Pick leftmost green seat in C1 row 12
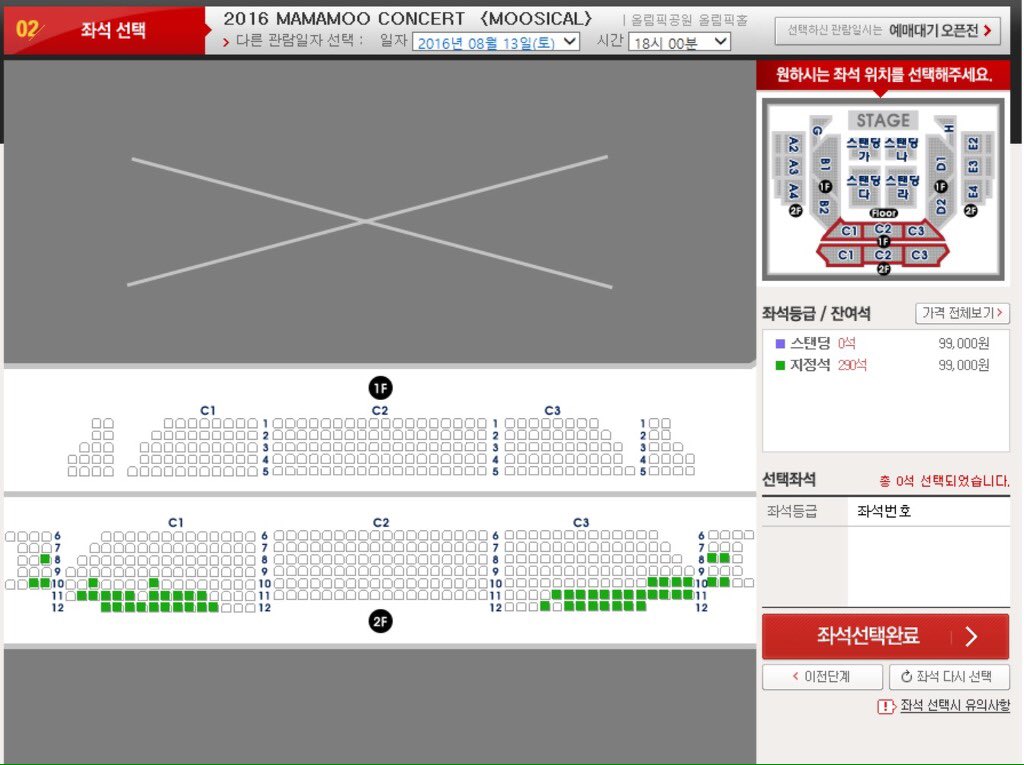1024x765 pixels. point(105,607)
